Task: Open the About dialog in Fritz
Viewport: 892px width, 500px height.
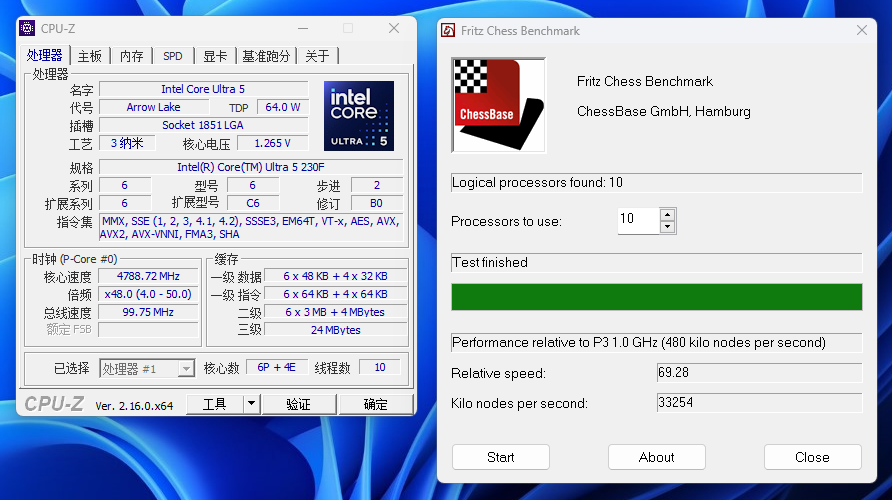Action: point(656,457)
